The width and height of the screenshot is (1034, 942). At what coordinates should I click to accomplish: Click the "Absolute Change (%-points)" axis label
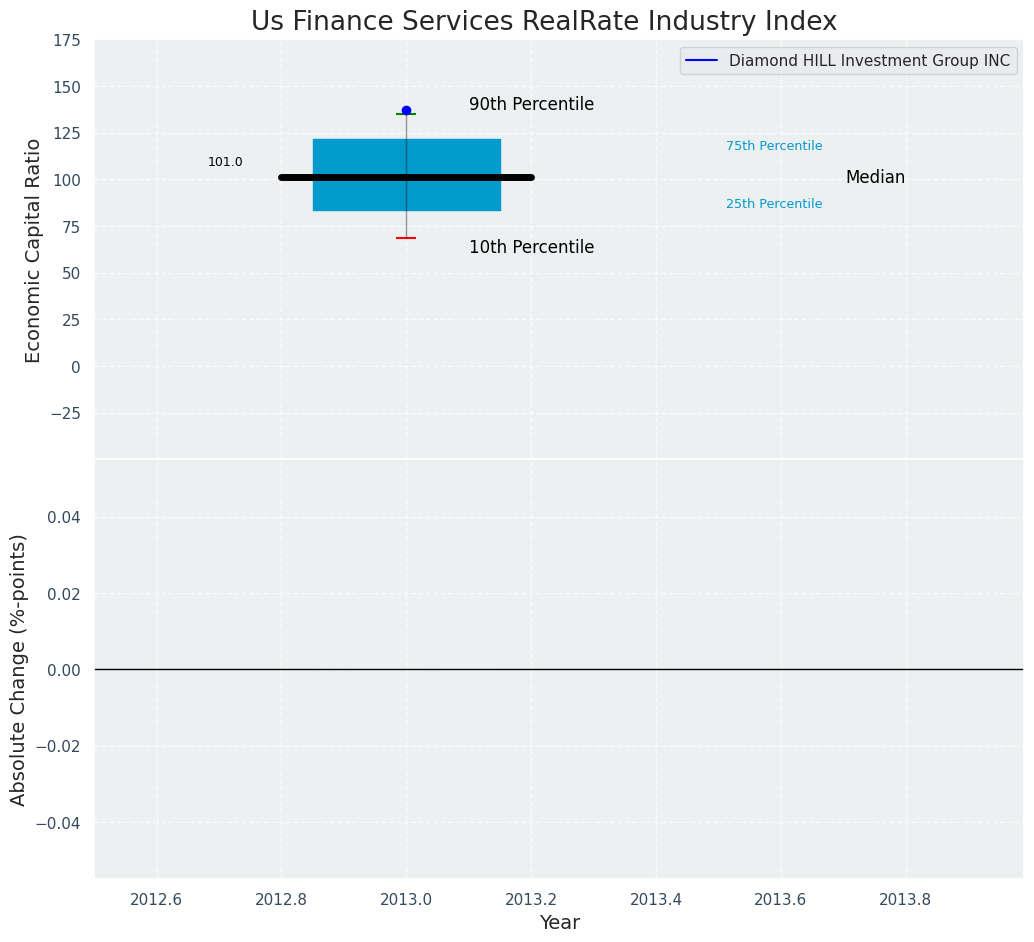19,669
